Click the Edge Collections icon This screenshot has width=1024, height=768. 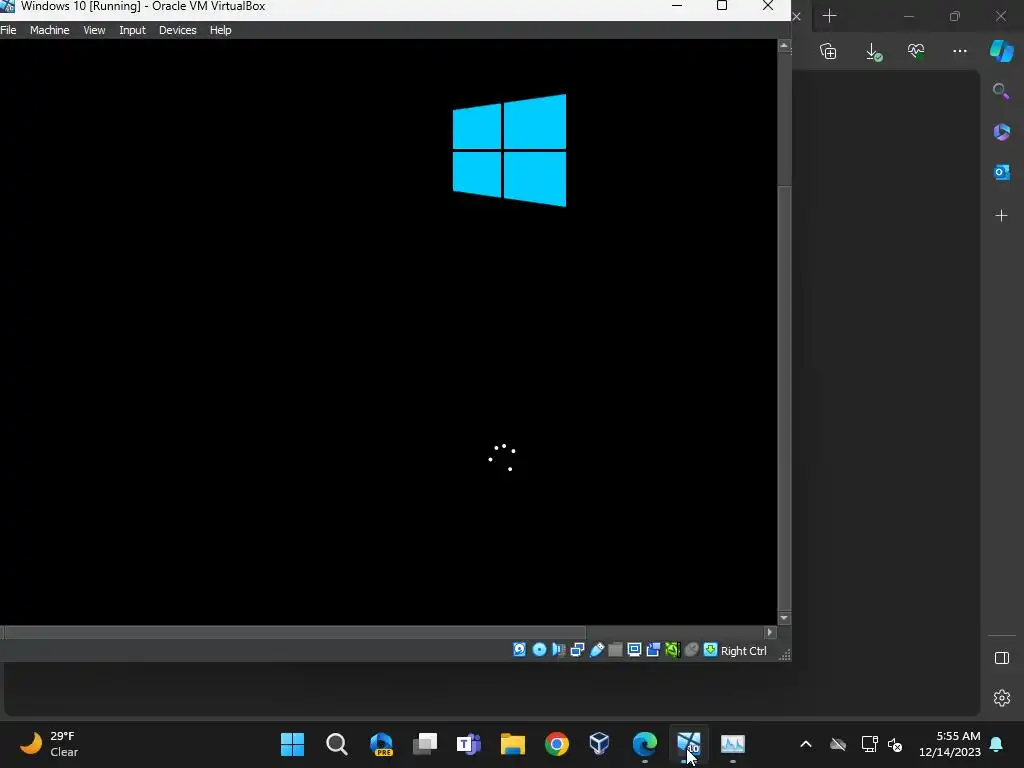coord(828,52)
